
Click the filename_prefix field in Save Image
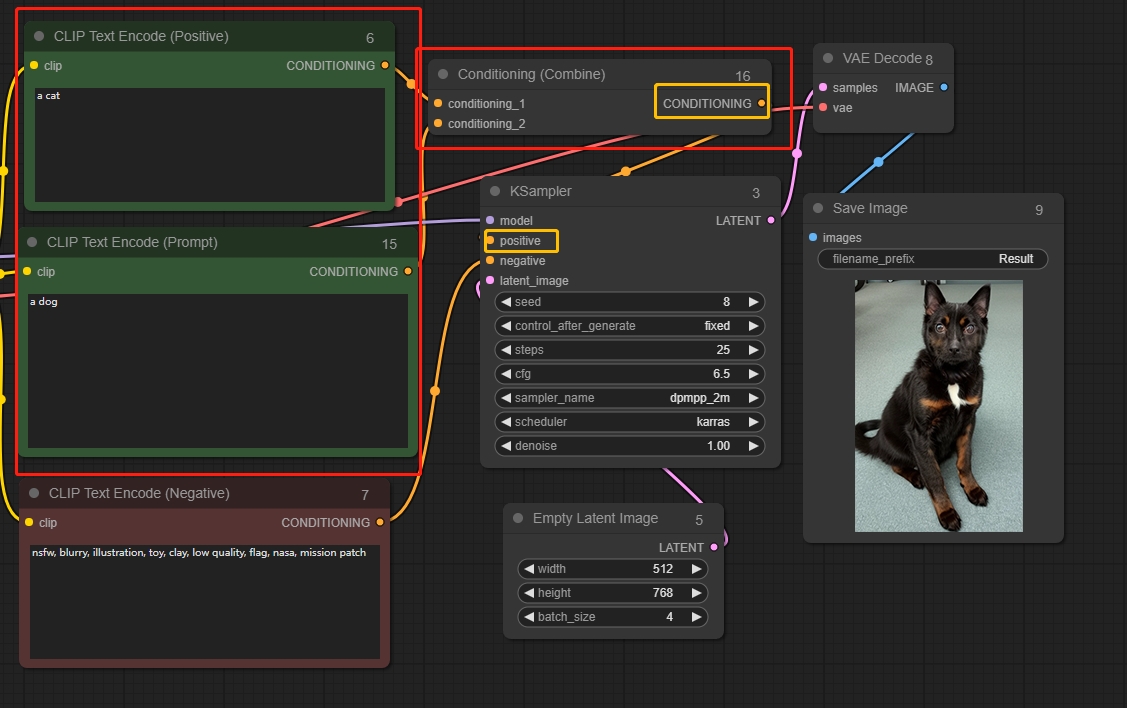pos(932,259)
